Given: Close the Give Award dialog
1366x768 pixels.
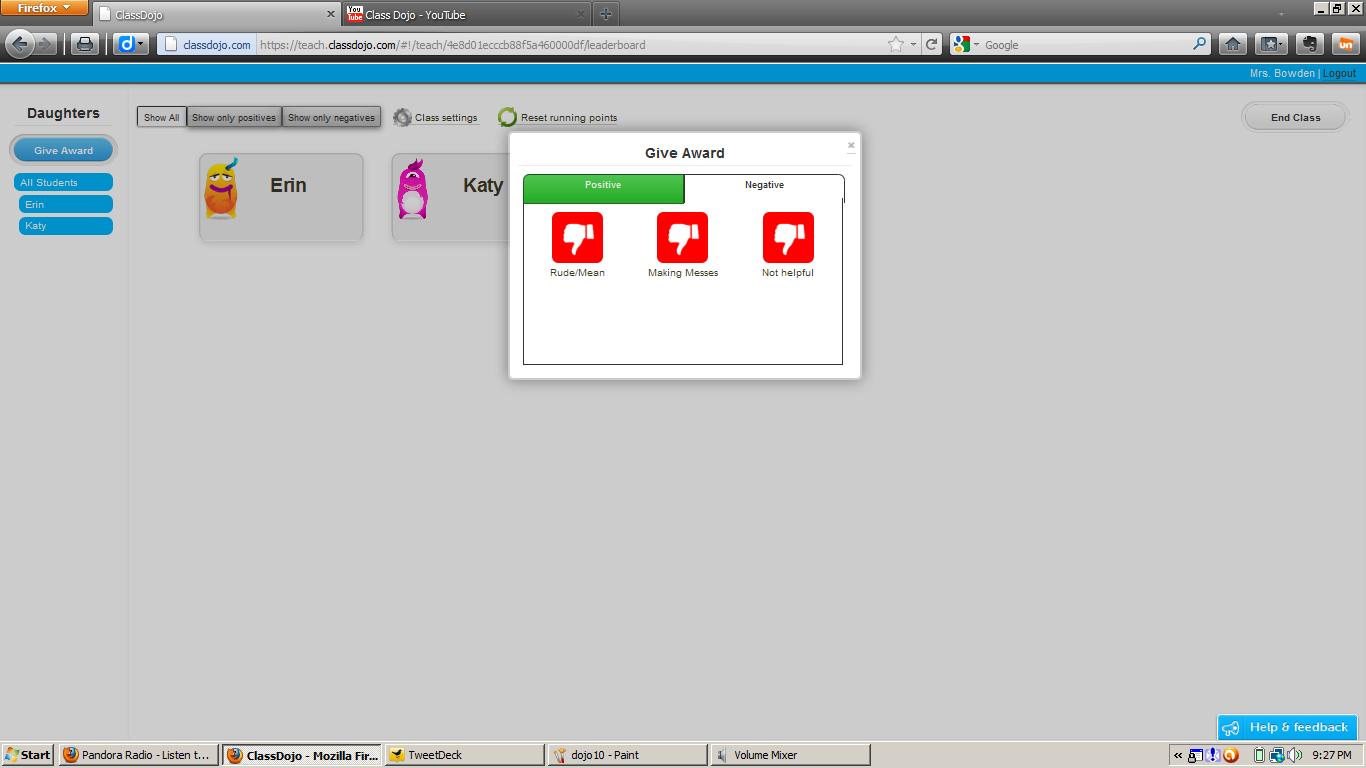Looking at the screenshot, I should coord(851,146).
